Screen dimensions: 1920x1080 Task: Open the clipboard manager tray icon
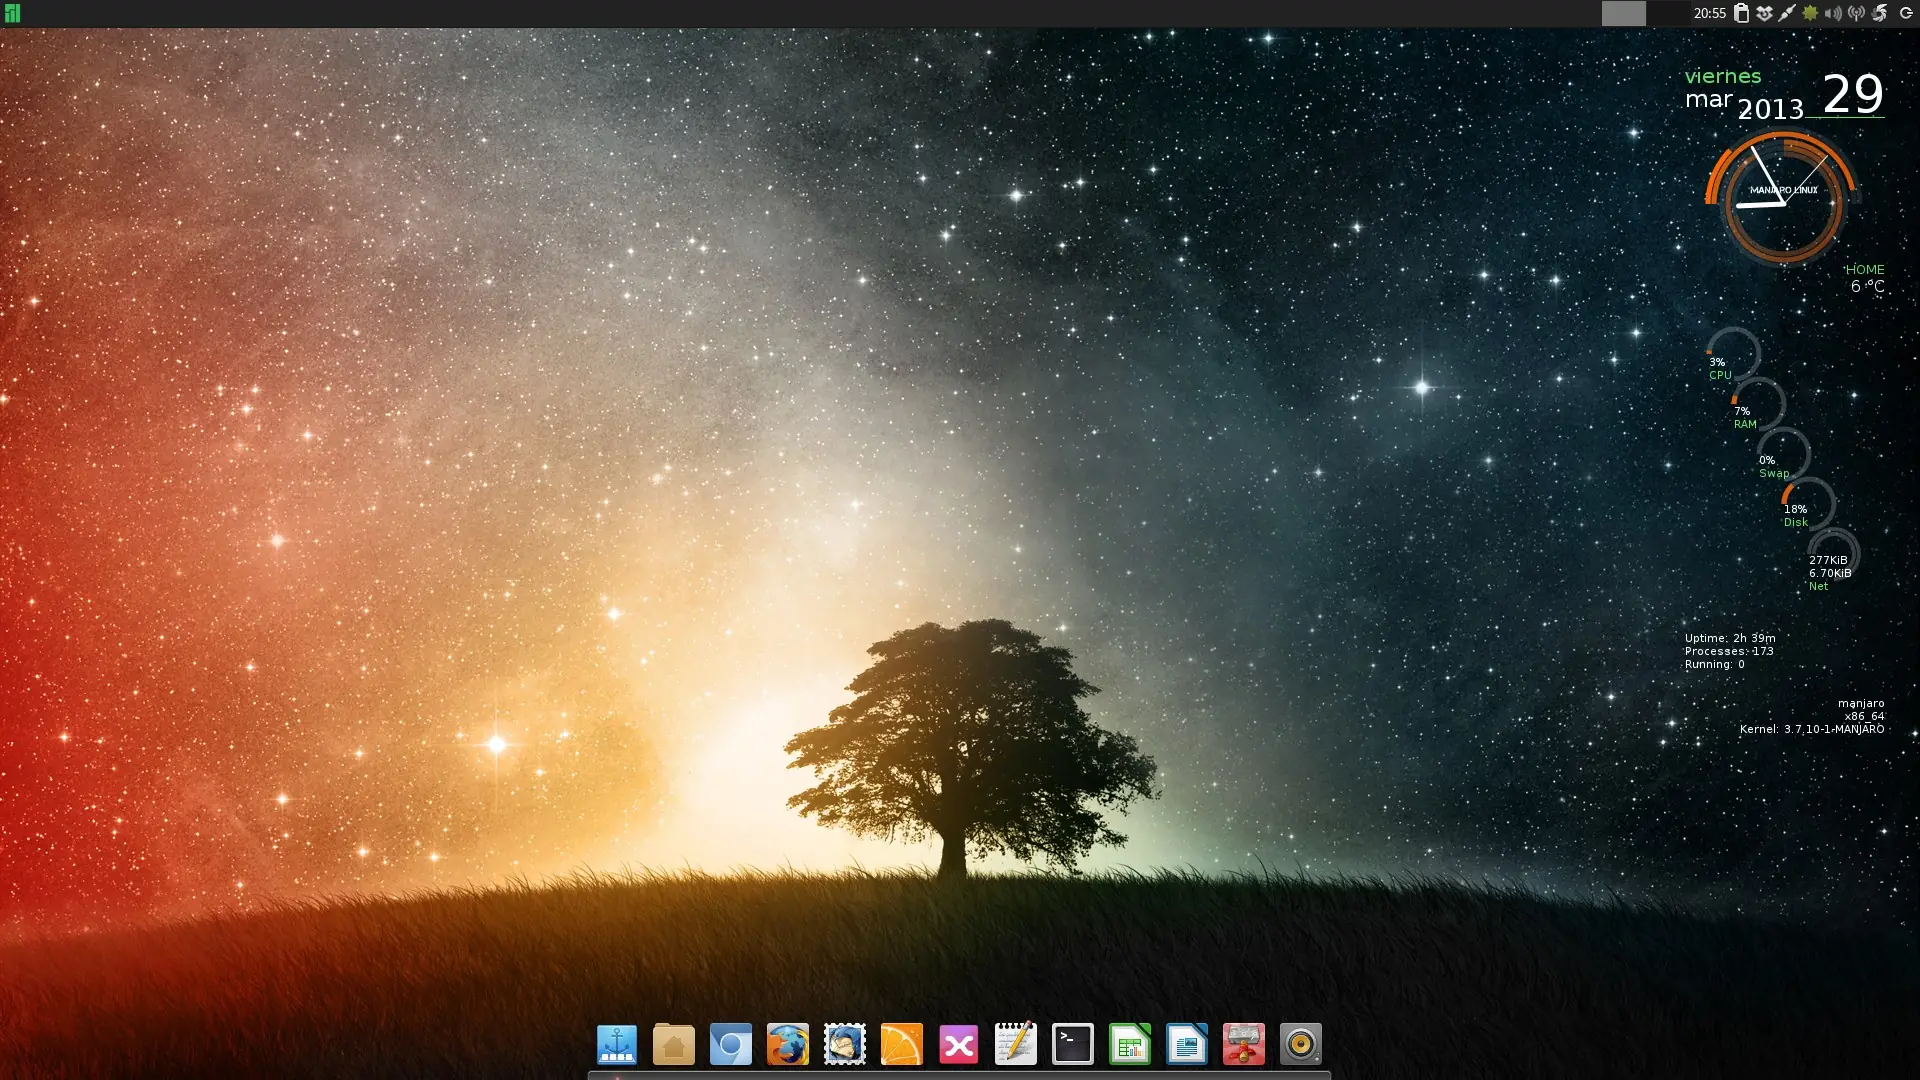1741,13
